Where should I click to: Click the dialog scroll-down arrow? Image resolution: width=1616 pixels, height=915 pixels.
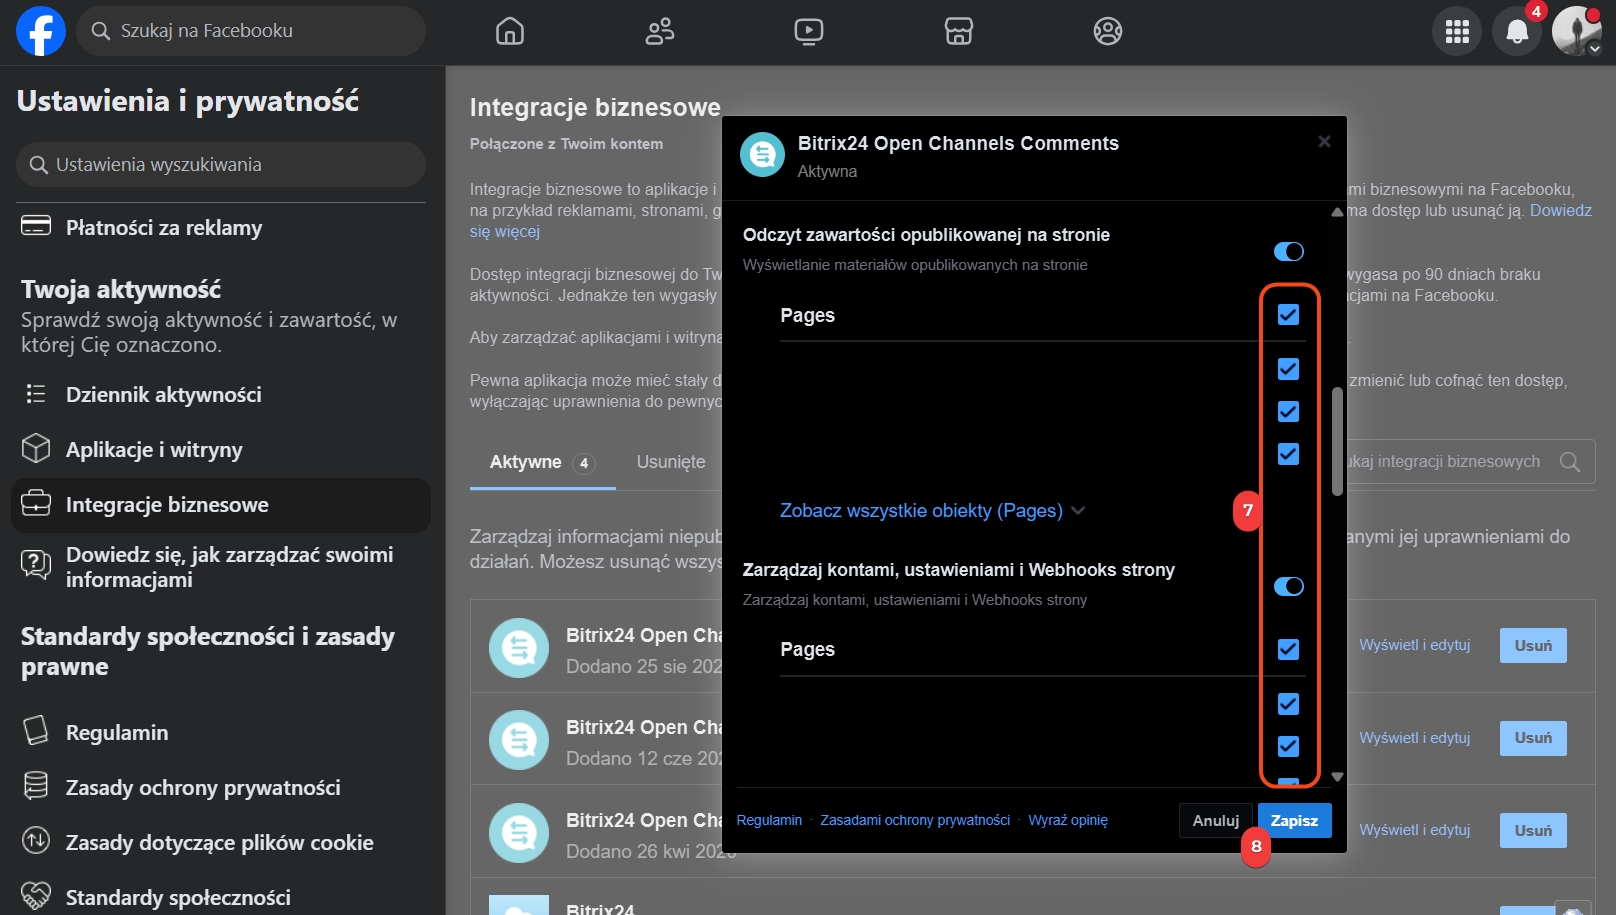coord(1337,777)
